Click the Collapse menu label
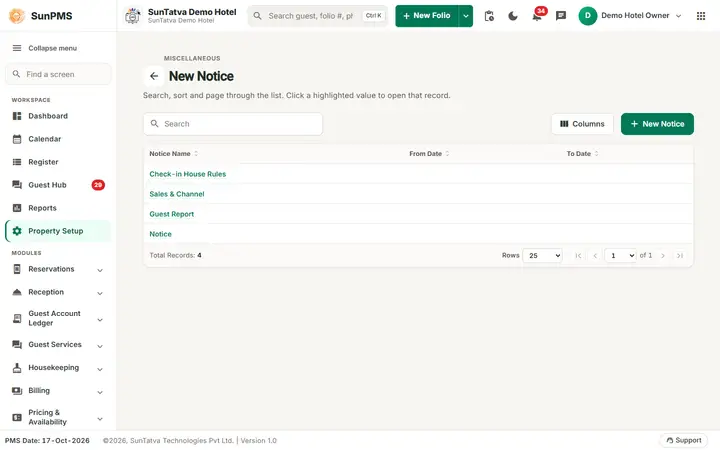The height and width of the screenshot is (450, 720). (53, 48)
